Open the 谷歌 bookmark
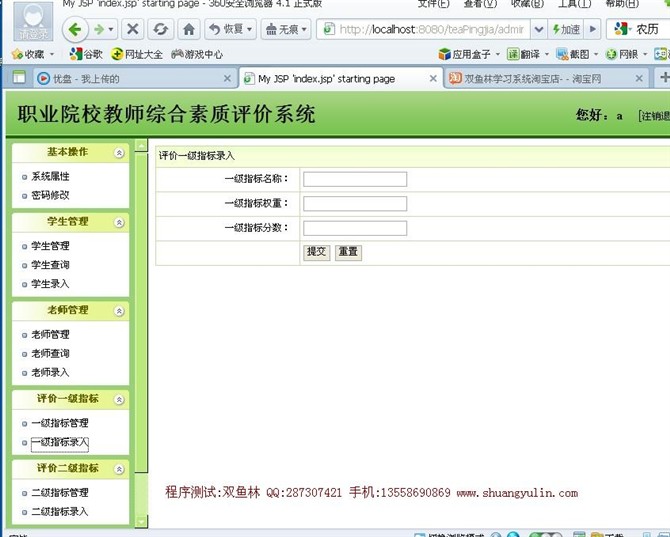Image resolution: width=670 pixels, height=537 pixels. pos(86,54)
